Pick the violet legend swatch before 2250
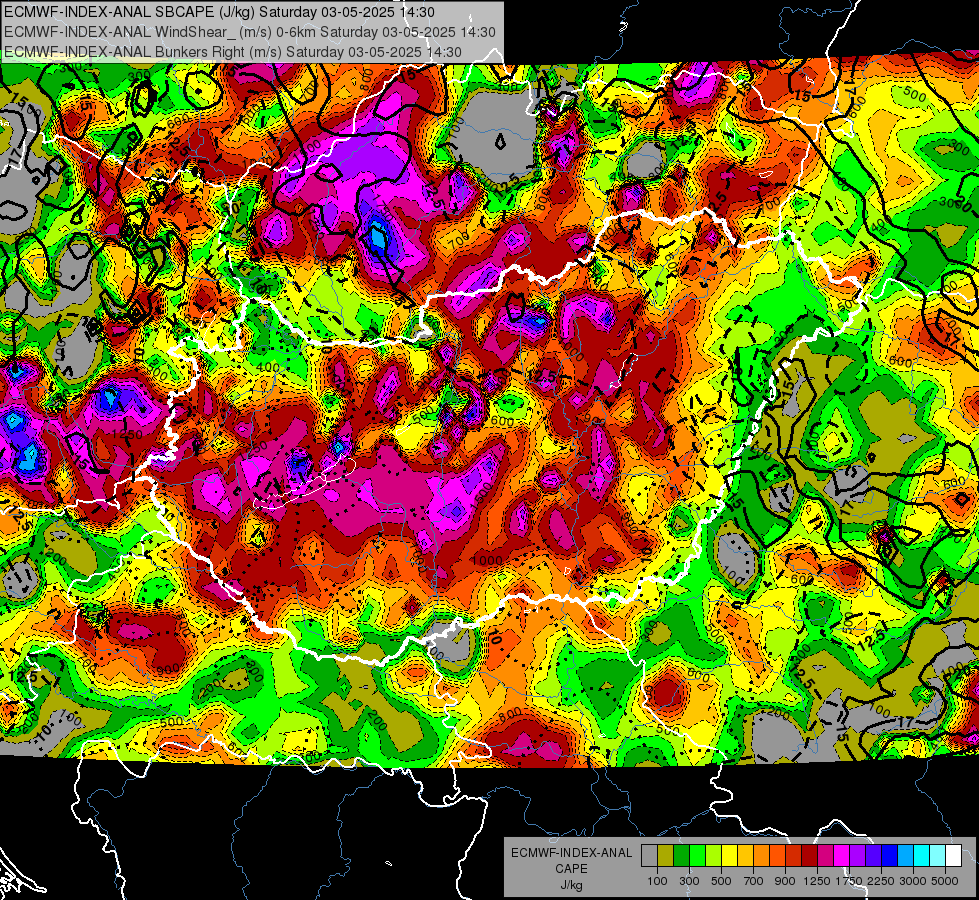Viewport: 979px width, 900px height. 873,856
